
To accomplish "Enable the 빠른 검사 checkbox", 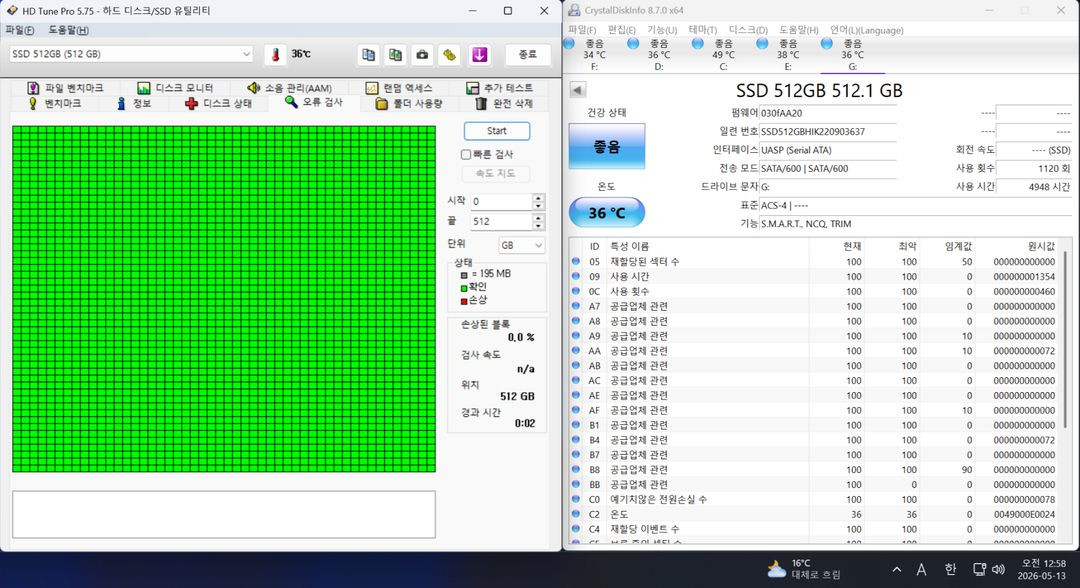I will pyautogui.click(x=466, y=154).
